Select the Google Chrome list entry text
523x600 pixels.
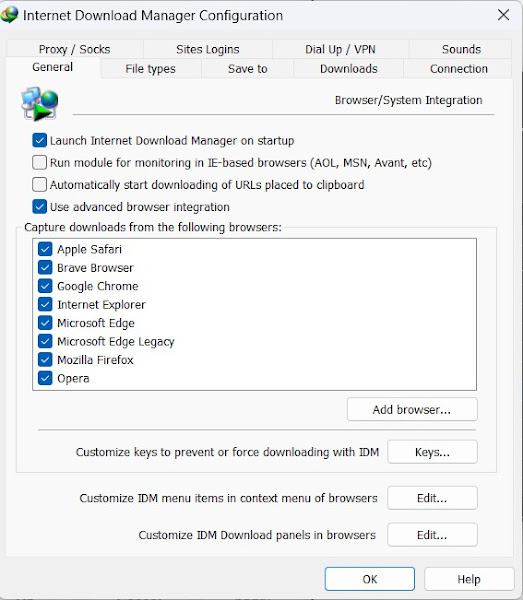point(98,286)
